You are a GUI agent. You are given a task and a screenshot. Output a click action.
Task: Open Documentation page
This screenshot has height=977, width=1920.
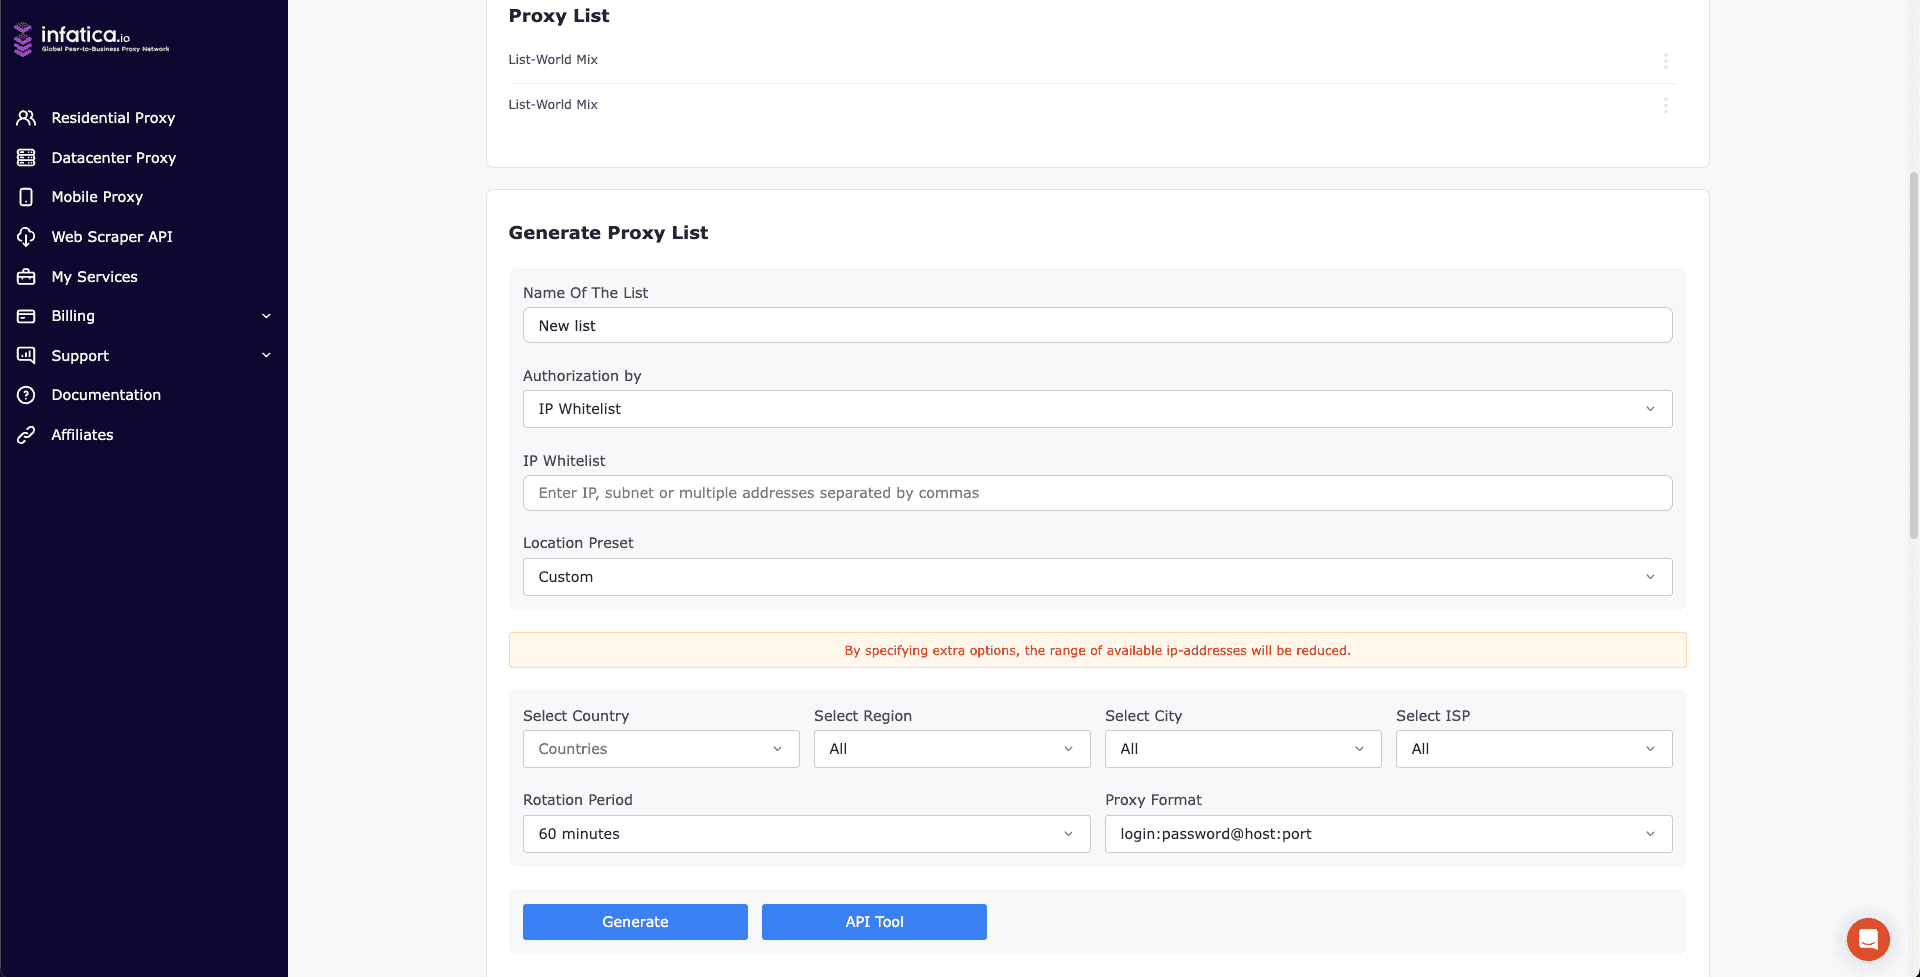tap(106, 395)
